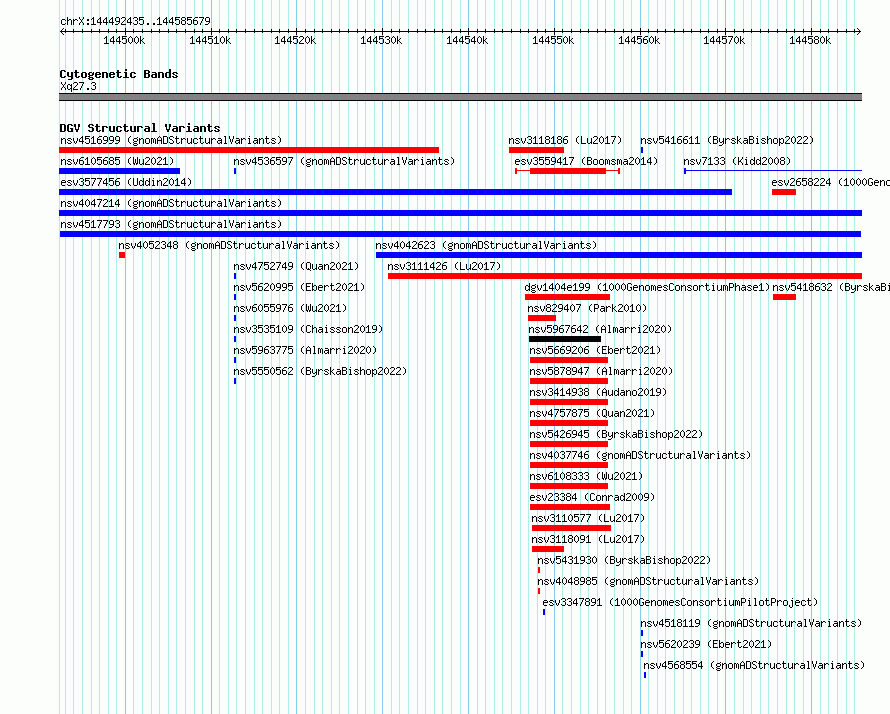Click the chrX:144492435..144585679 region text
Screen dimensions: 890x714
[135, 21]
